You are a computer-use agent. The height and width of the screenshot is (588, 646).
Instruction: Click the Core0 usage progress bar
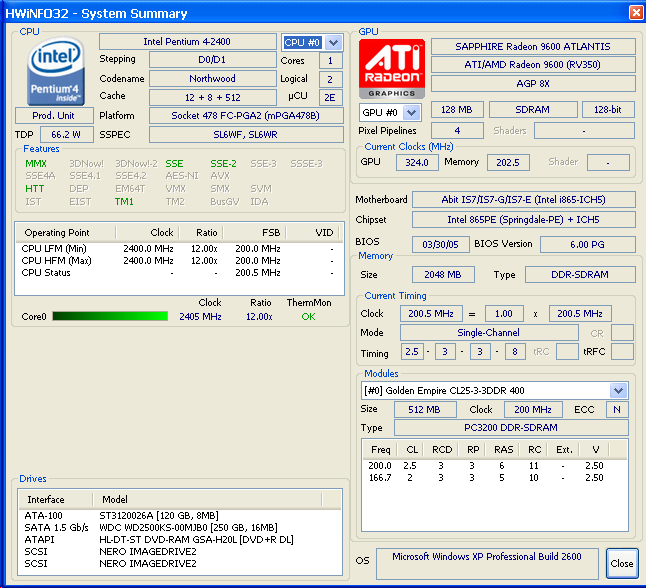point(110,316)
